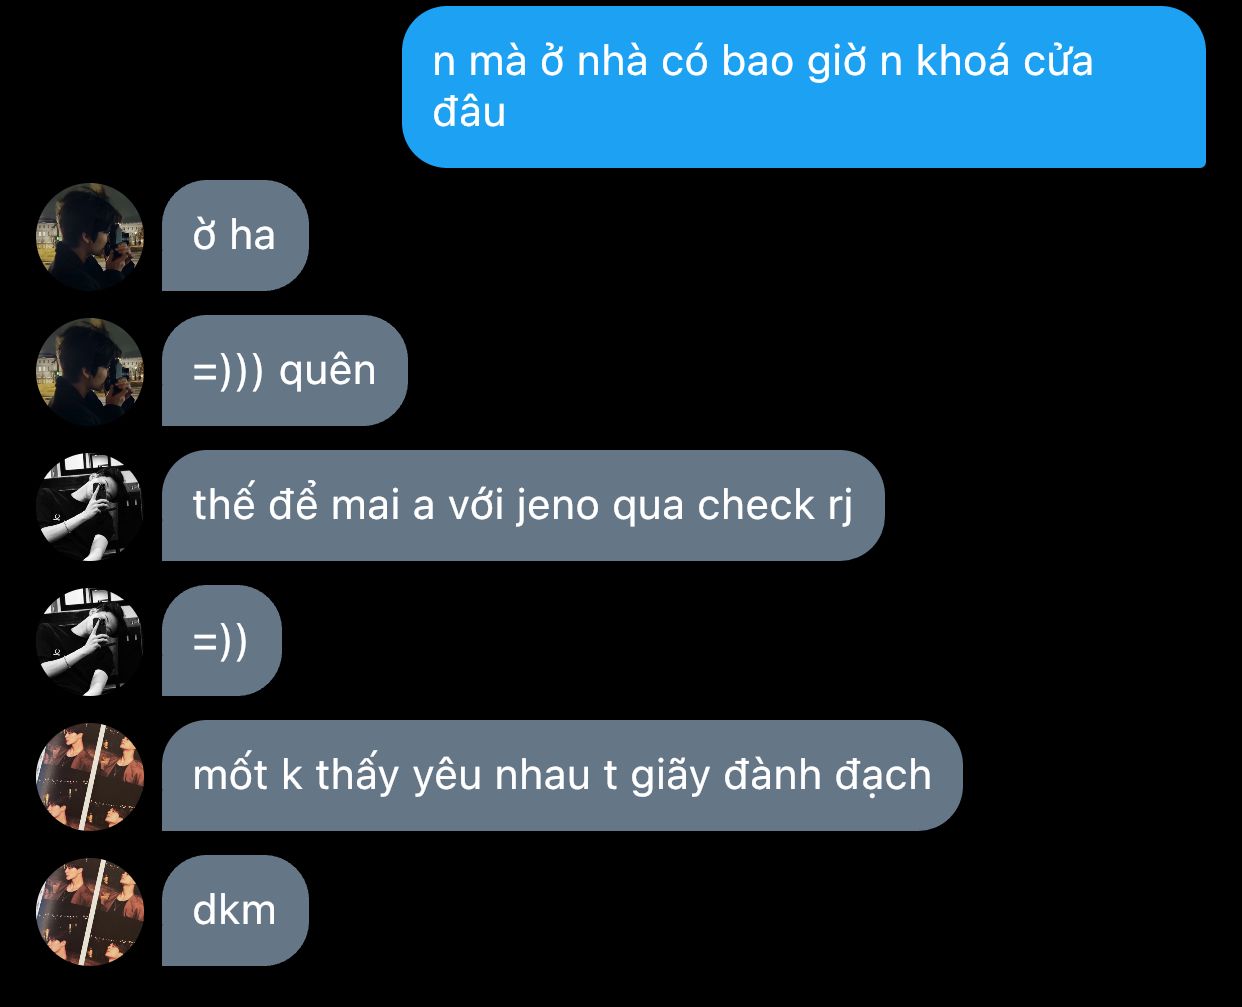
Task: Click the words 'check rj' in the message
Action: click(776, 506)
